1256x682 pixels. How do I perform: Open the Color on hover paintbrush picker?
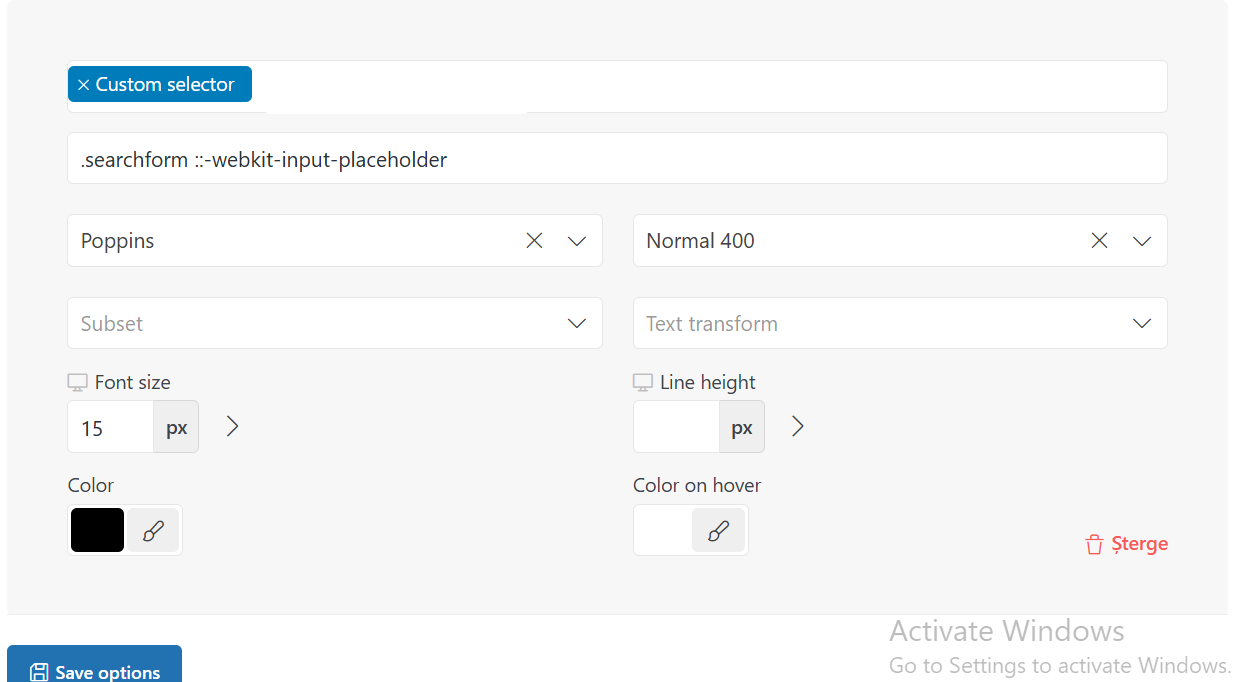[718, 530]
